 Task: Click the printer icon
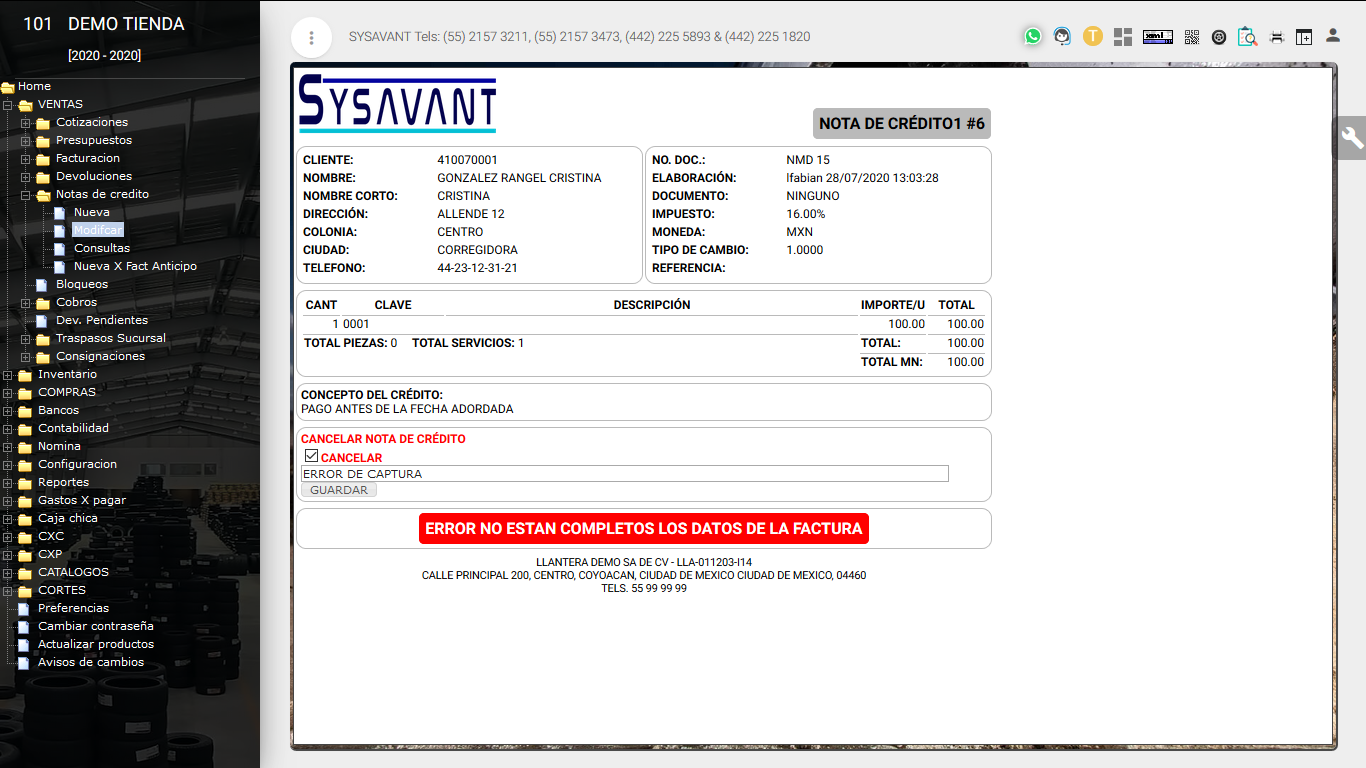click(1276, 37)
